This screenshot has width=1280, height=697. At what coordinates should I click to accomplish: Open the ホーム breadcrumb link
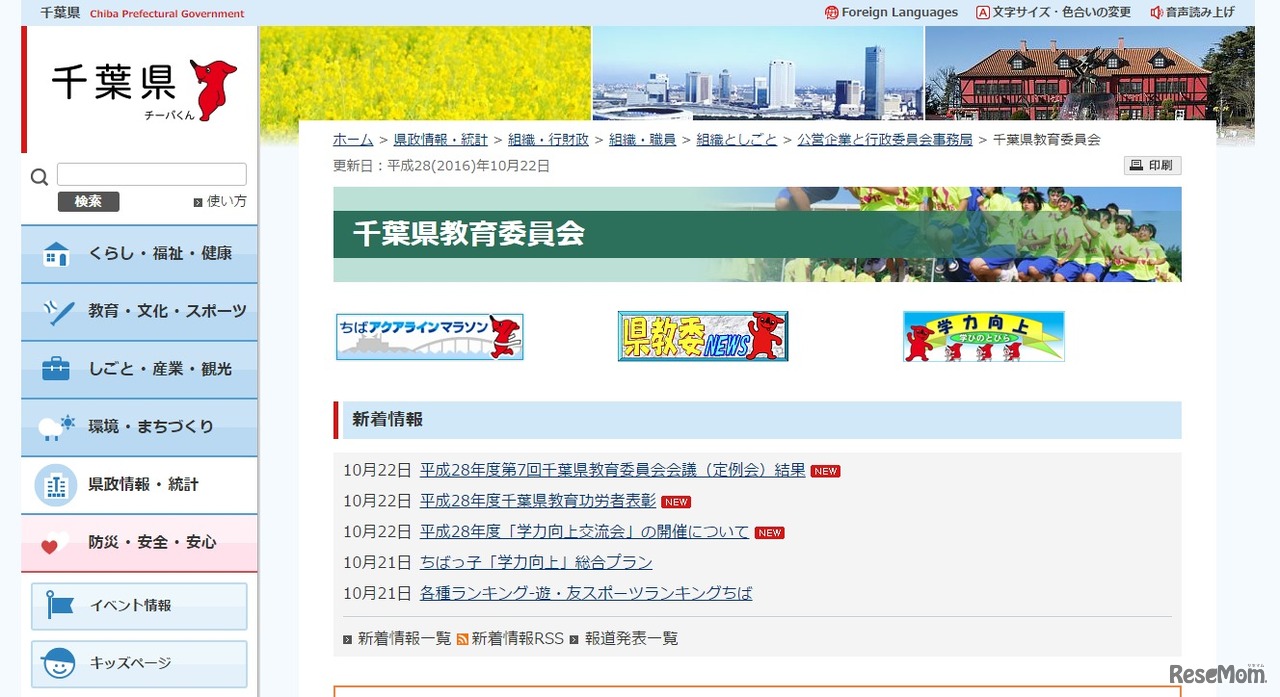(x=352, y=140)
